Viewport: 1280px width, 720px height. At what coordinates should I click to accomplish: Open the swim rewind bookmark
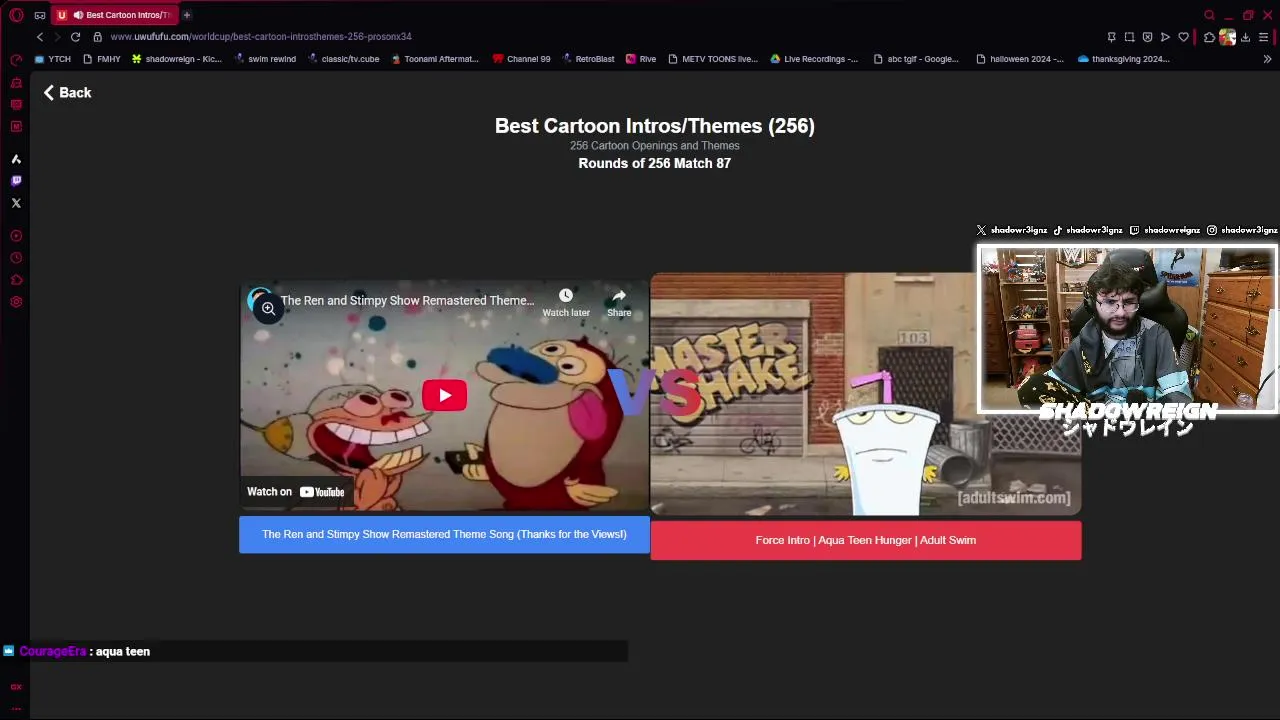tap(265, 59)
